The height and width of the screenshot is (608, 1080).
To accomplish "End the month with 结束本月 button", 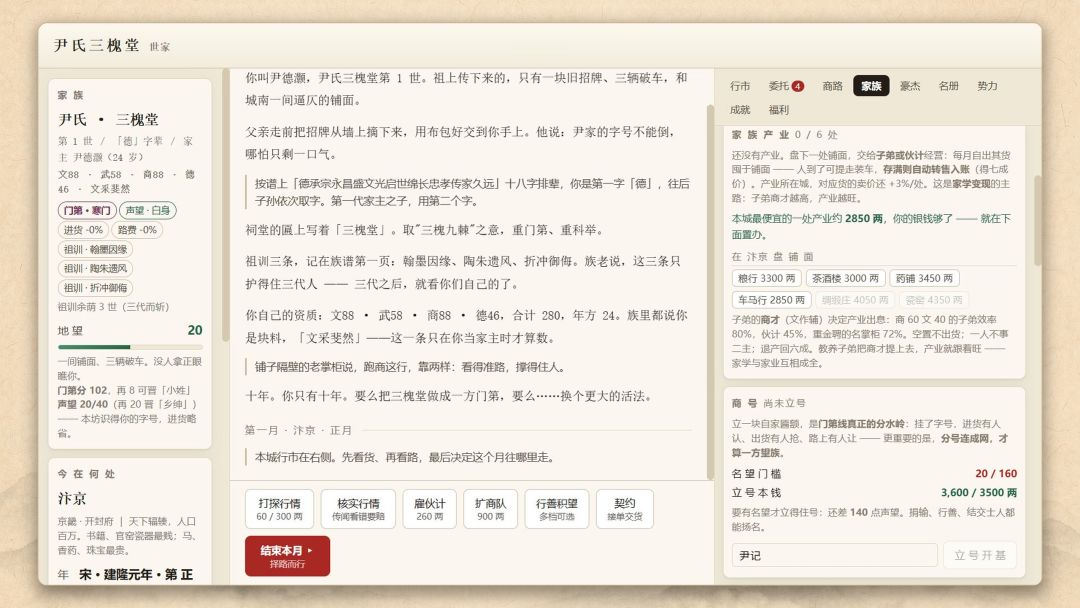I will coord(287,556).
